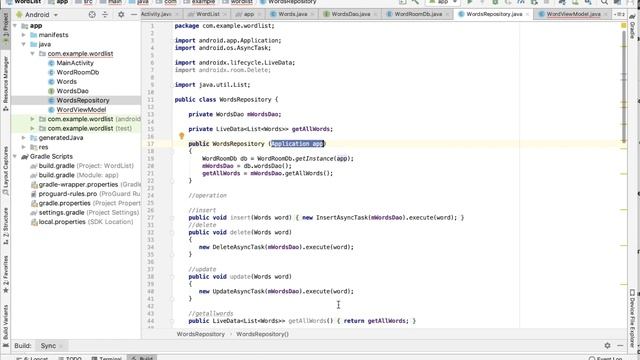This screenshot has width=640, height=360.
Task: Open Build panel settings gear
Action: pyautogui.click(x=607, y=345)
